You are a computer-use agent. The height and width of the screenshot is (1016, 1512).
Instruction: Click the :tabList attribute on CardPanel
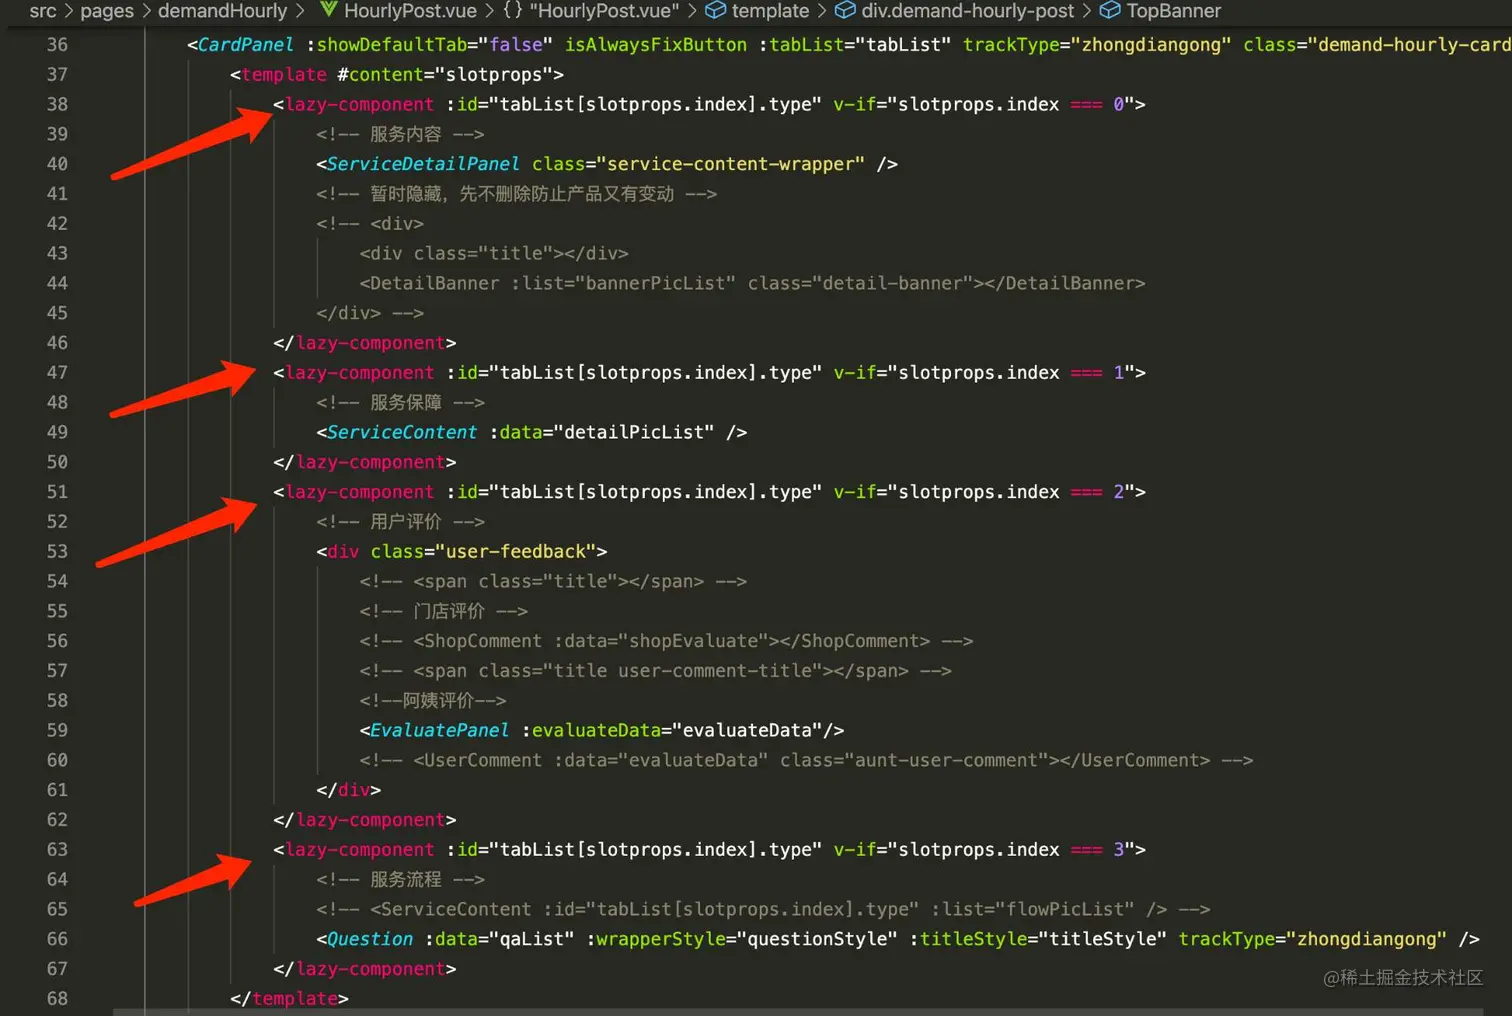point(806,45)
